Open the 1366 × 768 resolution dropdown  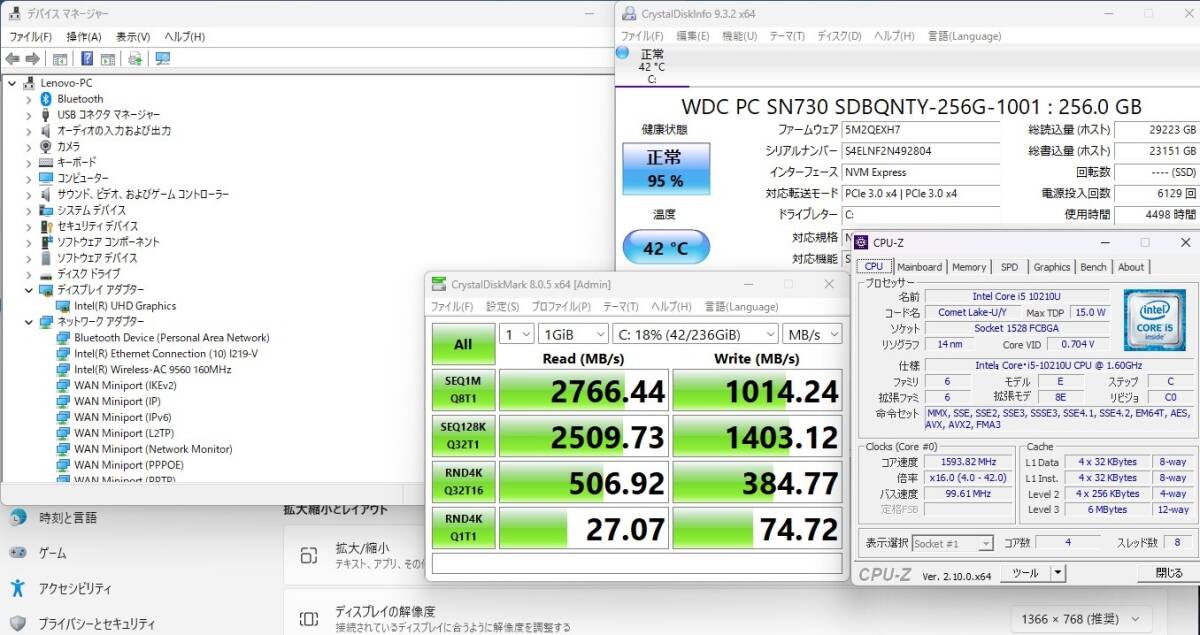pyautogui.click(x=1081, y=619)
